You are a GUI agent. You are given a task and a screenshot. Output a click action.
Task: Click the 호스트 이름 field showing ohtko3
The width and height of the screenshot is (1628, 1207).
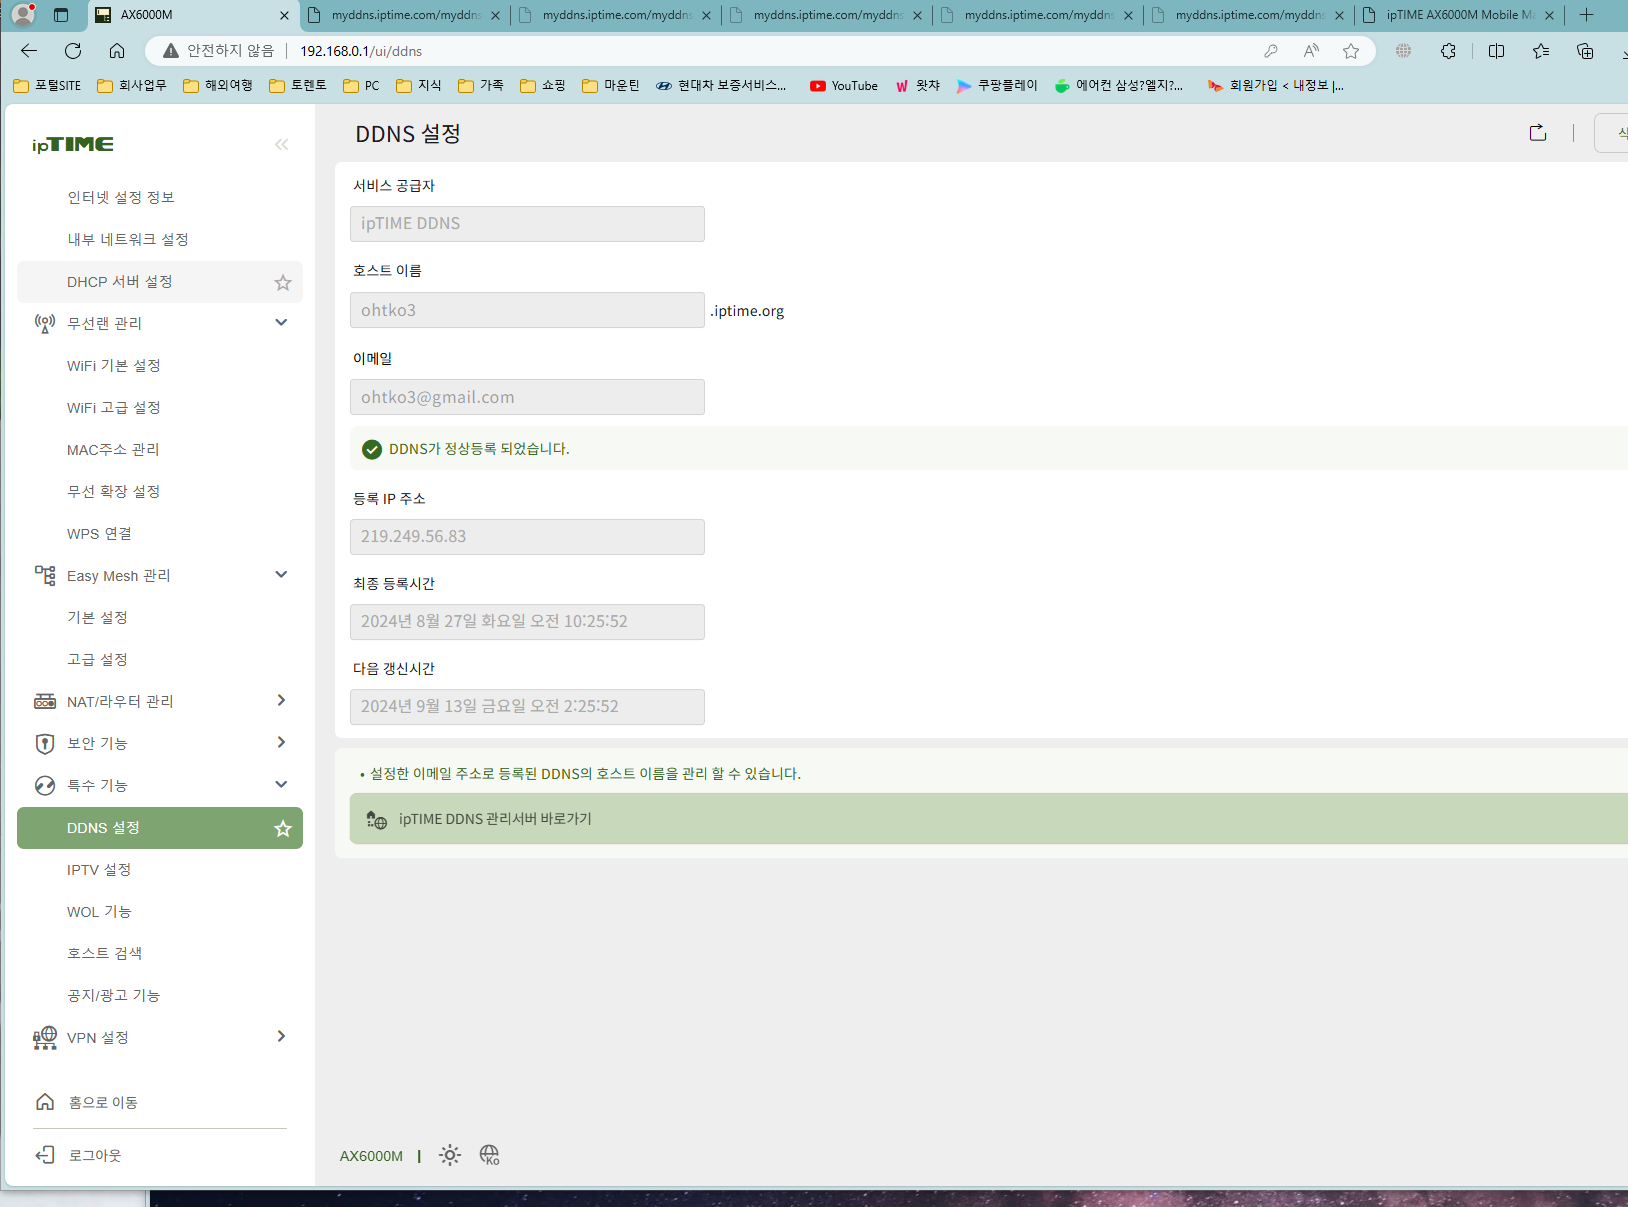point(527,310)
